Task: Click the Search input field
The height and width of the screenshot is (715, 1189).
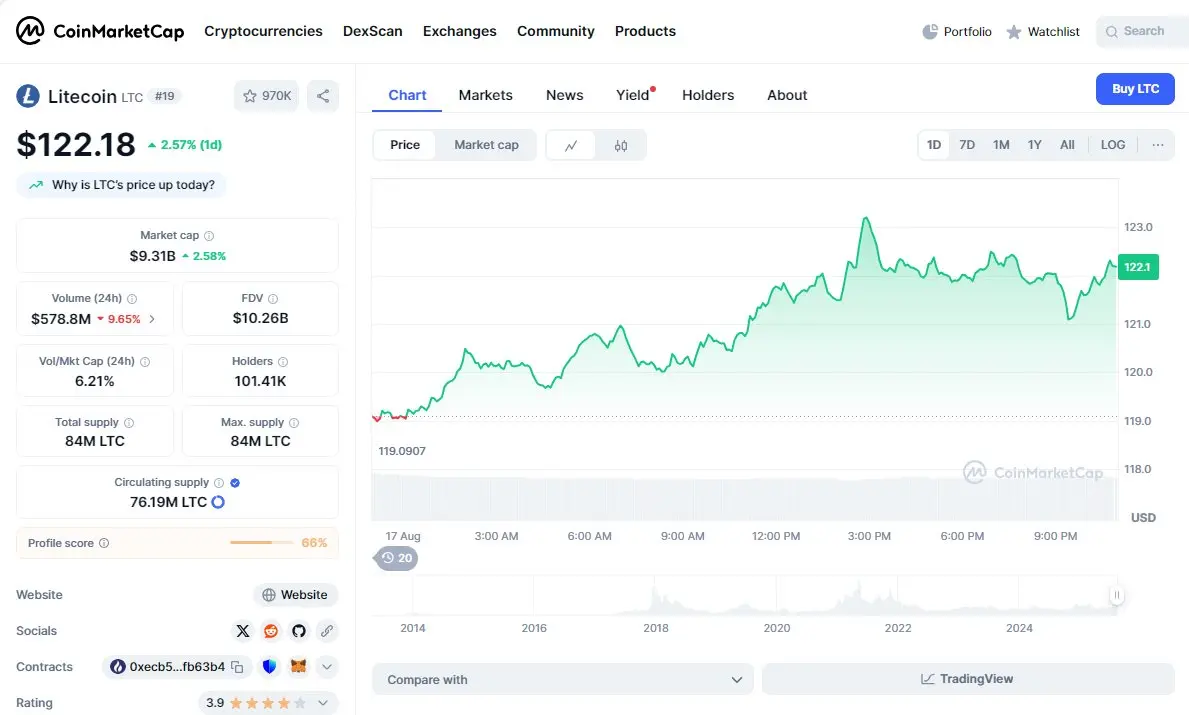Action: [1142, 32]
